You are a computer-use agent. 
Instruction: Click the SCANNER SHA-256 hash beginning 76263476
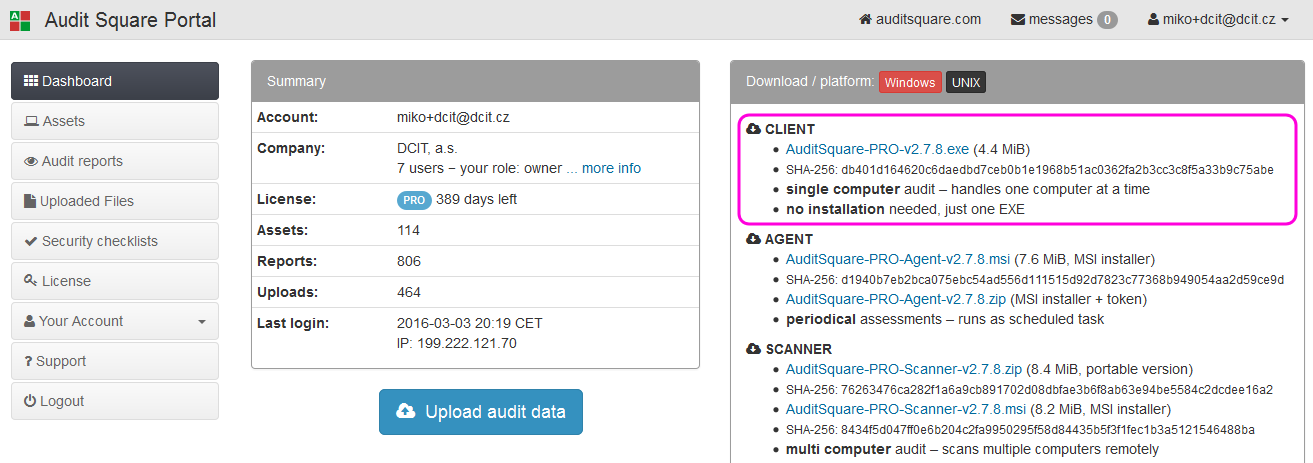[1057, 389]
